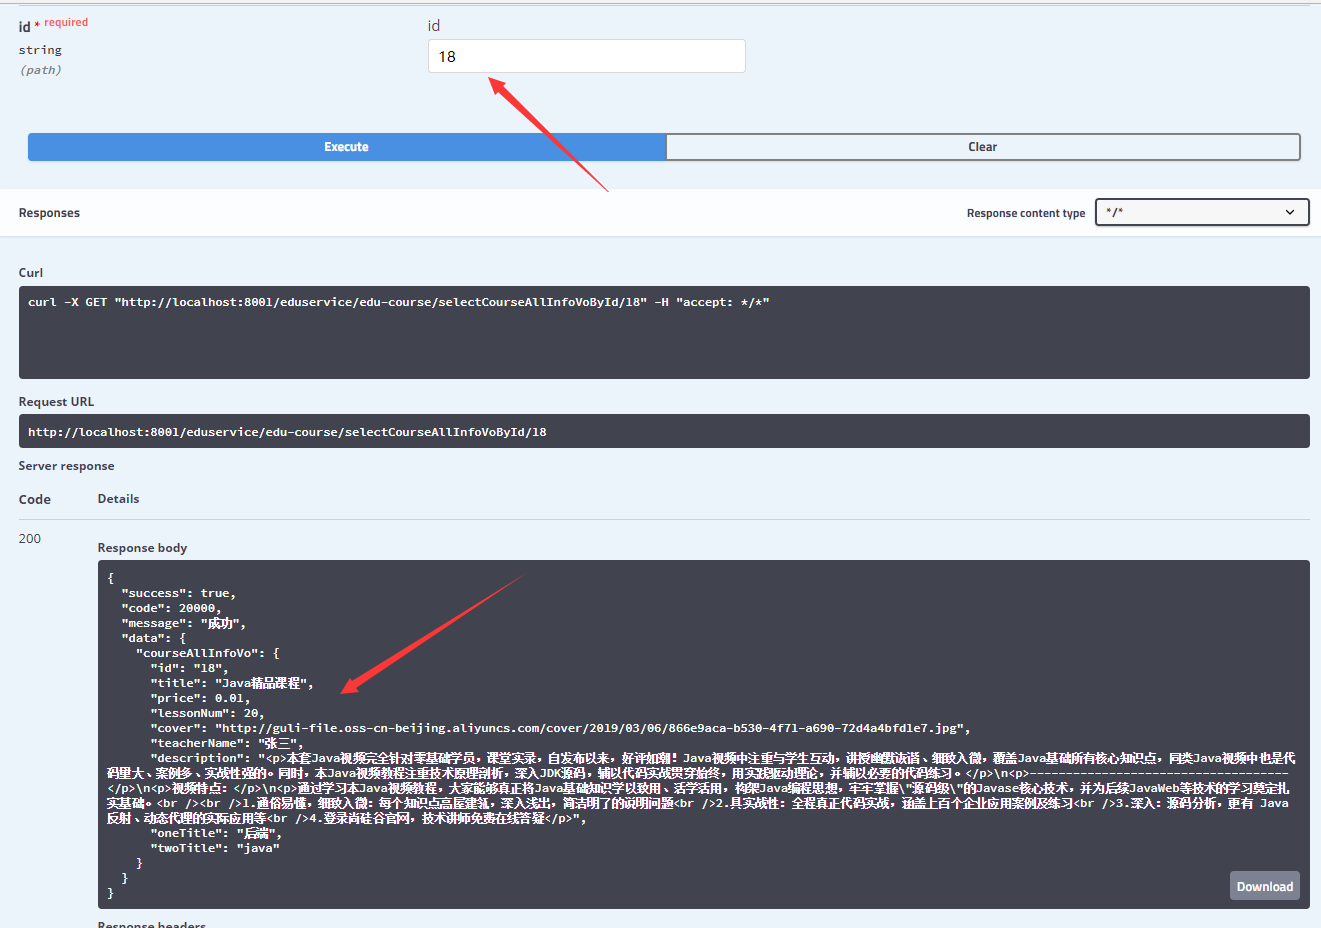This screenshot has width=1321, height=928.
Task: Click the "success": true line
Action: pos(179,593)
